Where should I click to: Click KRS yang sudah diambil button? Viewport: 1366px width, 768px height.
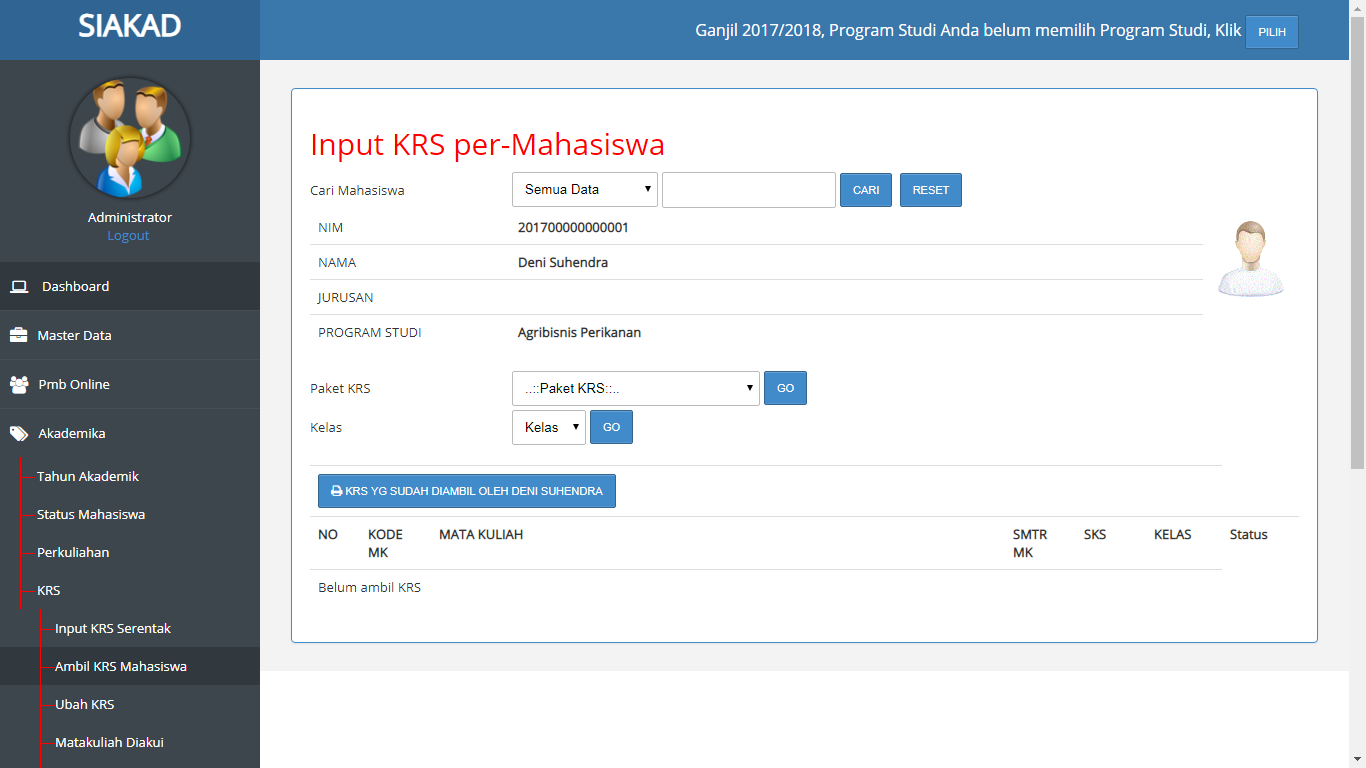[467, 491]
